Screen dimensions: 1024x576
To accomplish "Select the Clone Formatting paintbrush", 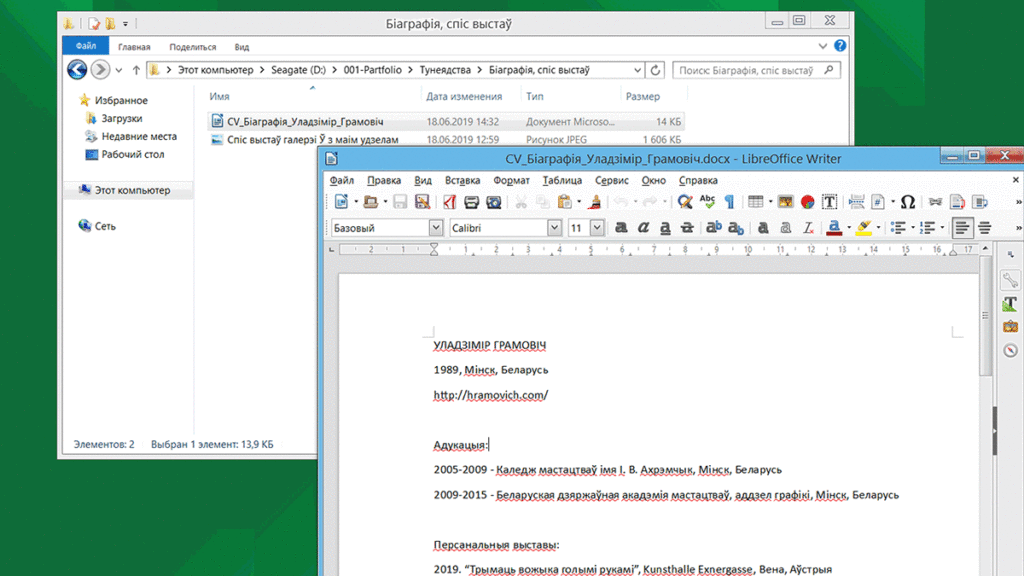I will tap(594, 202).
